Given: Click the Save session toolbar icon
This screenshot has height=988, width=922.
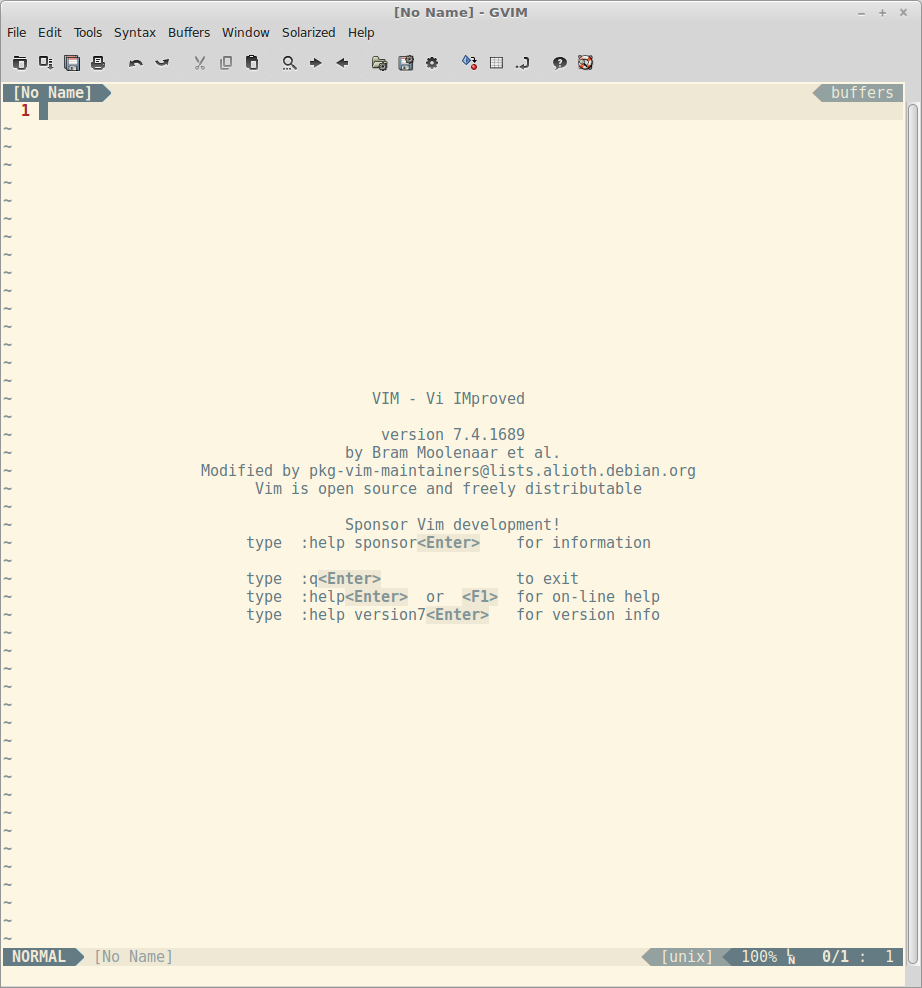Looking at the screenshot, I should coord(406,63).
